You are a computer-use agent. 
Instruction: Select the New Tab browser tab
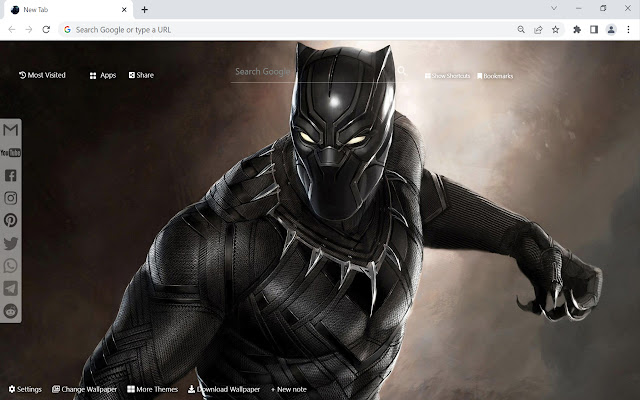tap(68, 10)
